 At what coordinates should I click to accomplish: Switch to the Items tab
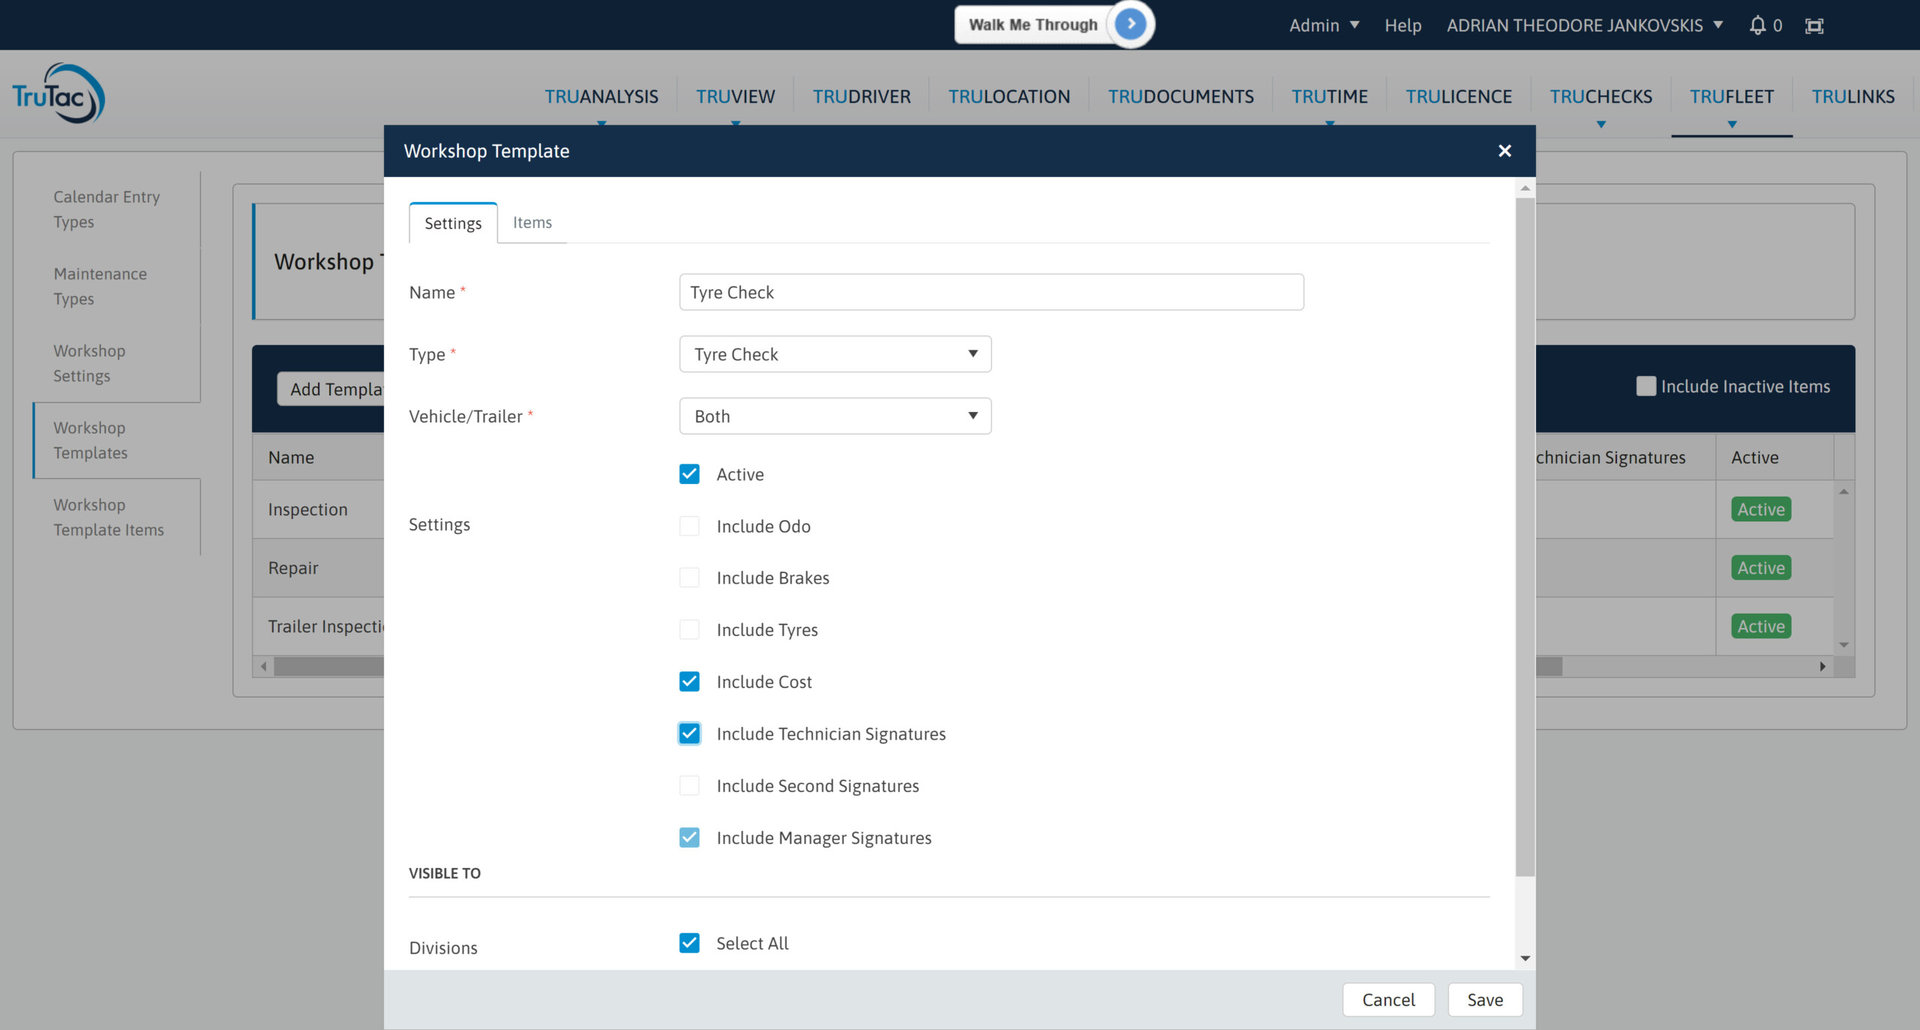click(532, 222)
